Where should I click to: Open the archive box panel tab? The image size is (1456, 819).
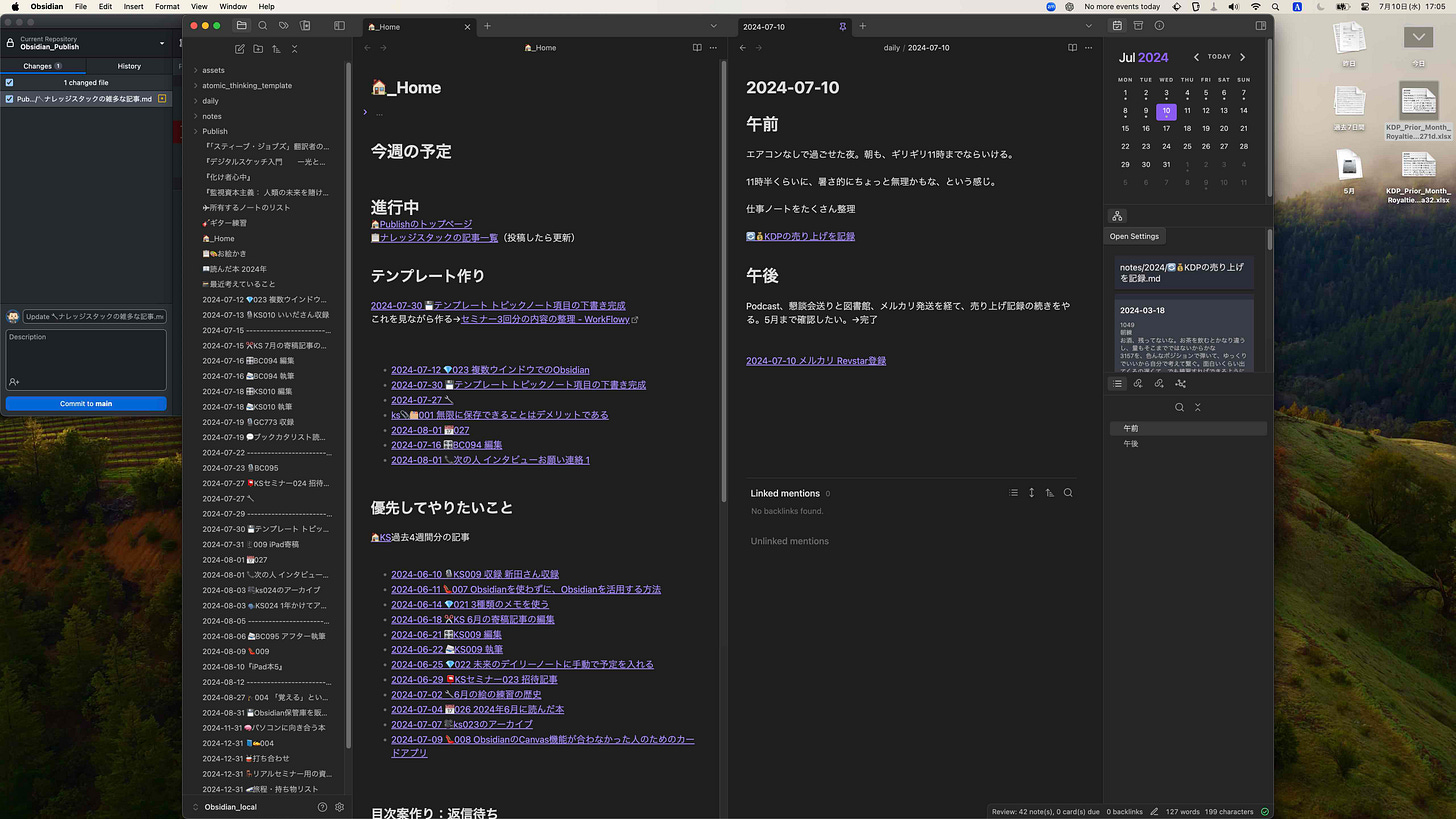(x=1138, y=26)
